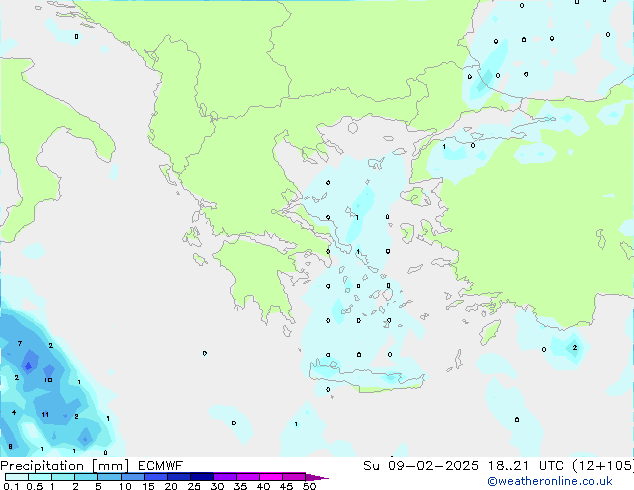Click the '30' legend scale label
This screenshot has height=490, width=634.
(x=217, y=486)
